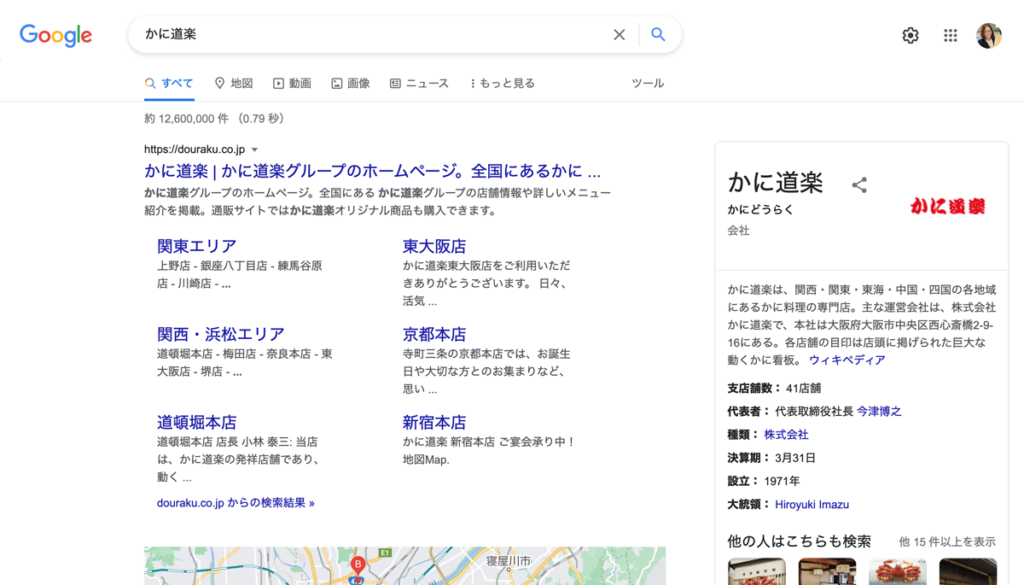Expand the もっと見る menu
Screen dimensions: 1024x585
(x=502, y=84)
